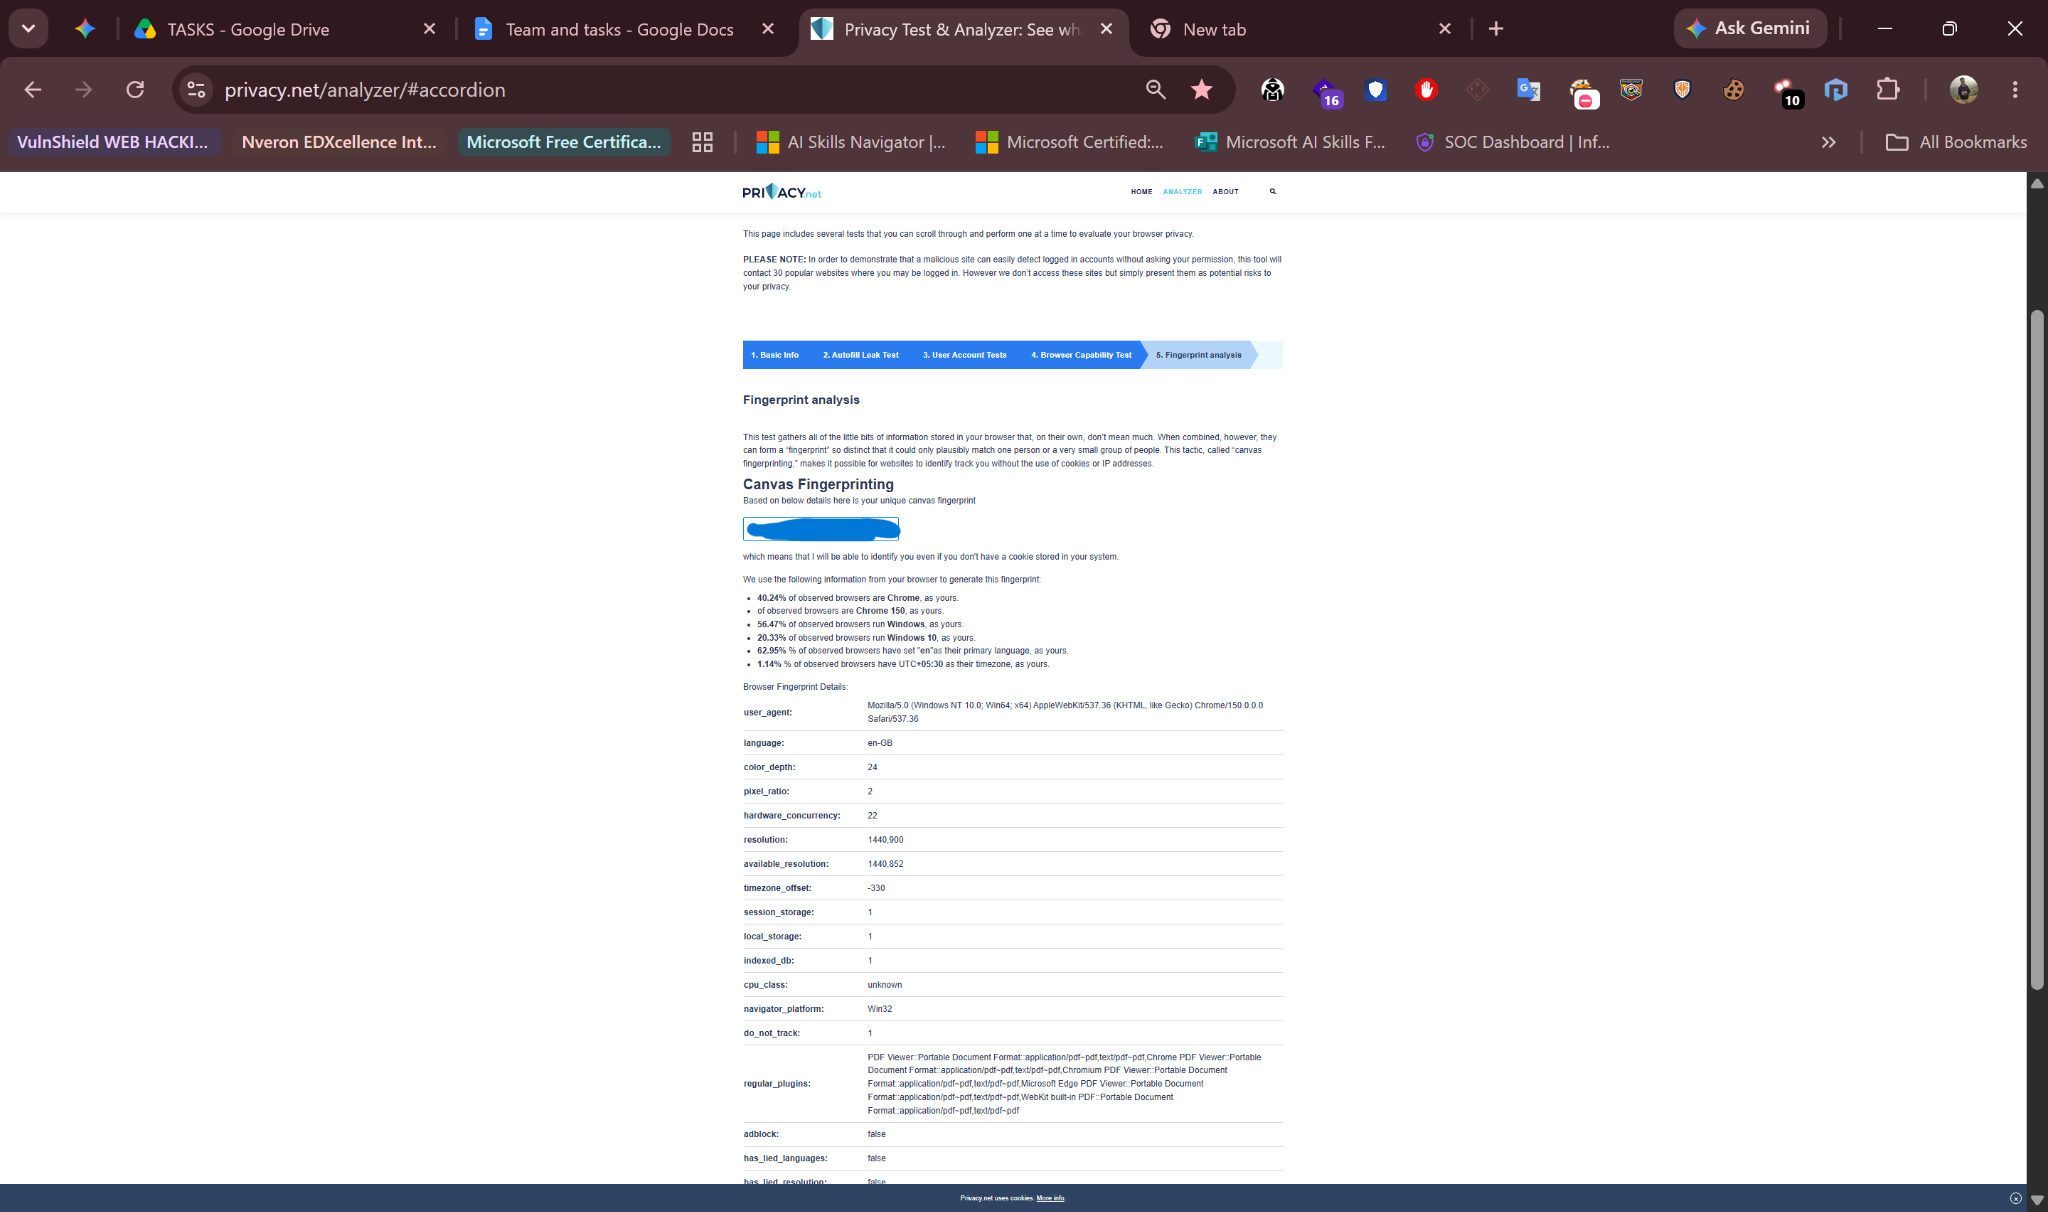Open Nveron EDXcellence Int... bookmark
This screenshot has height=1212, width=2048.
pos(339,142)
